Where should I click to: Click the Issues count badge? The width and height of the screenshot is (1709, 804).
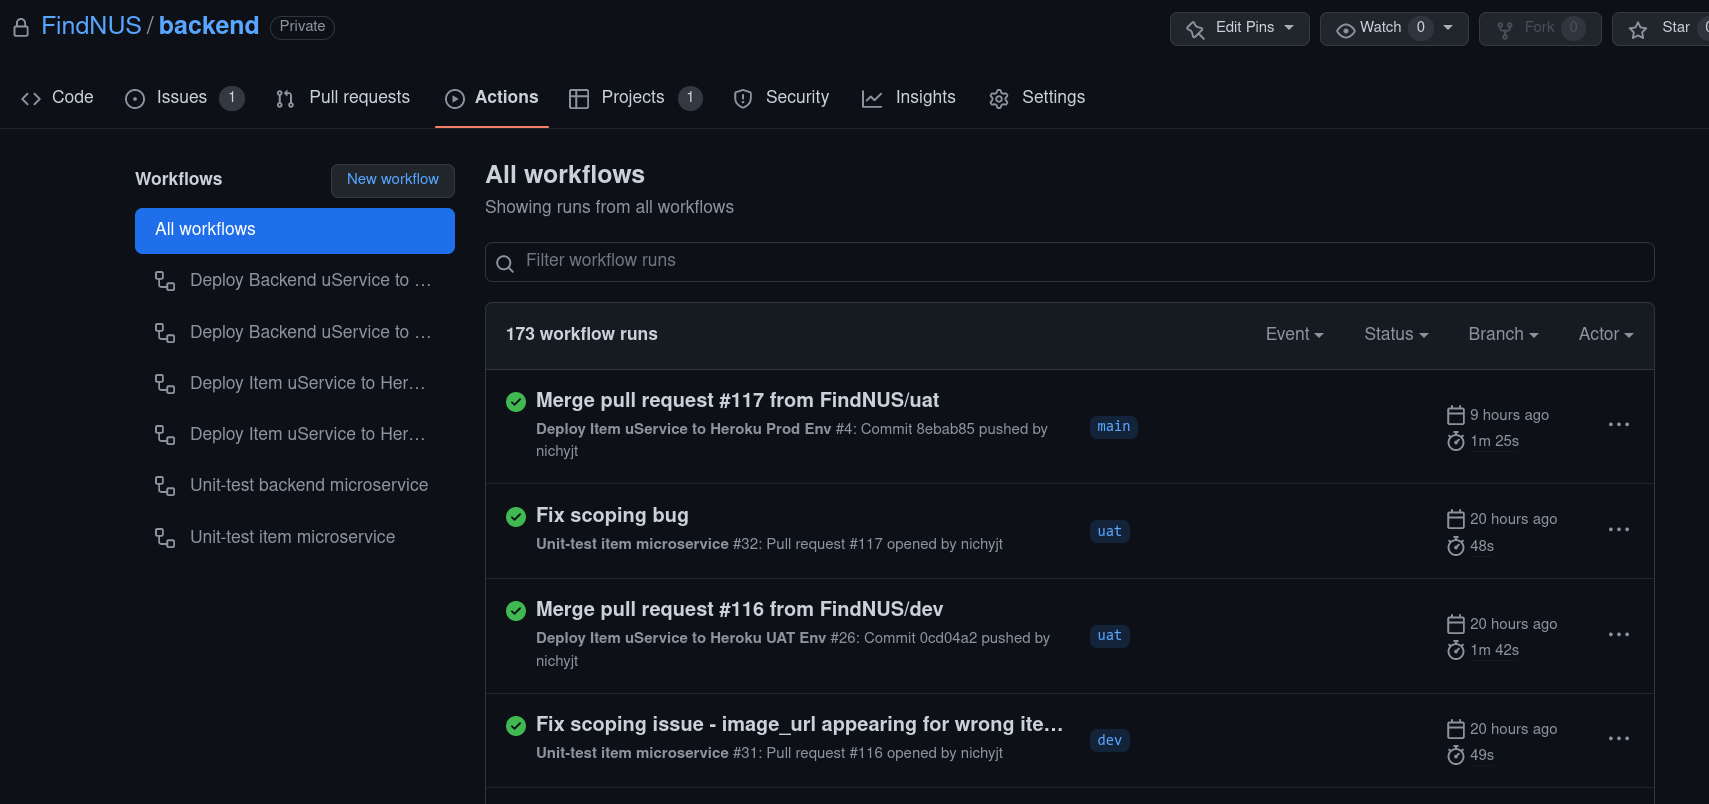point(232,98)
